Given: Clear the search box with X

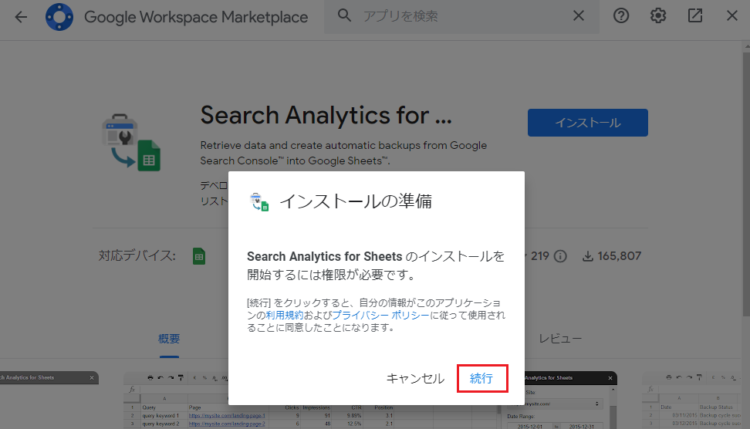Looking at the screenshot, I should tap(578, 16).
